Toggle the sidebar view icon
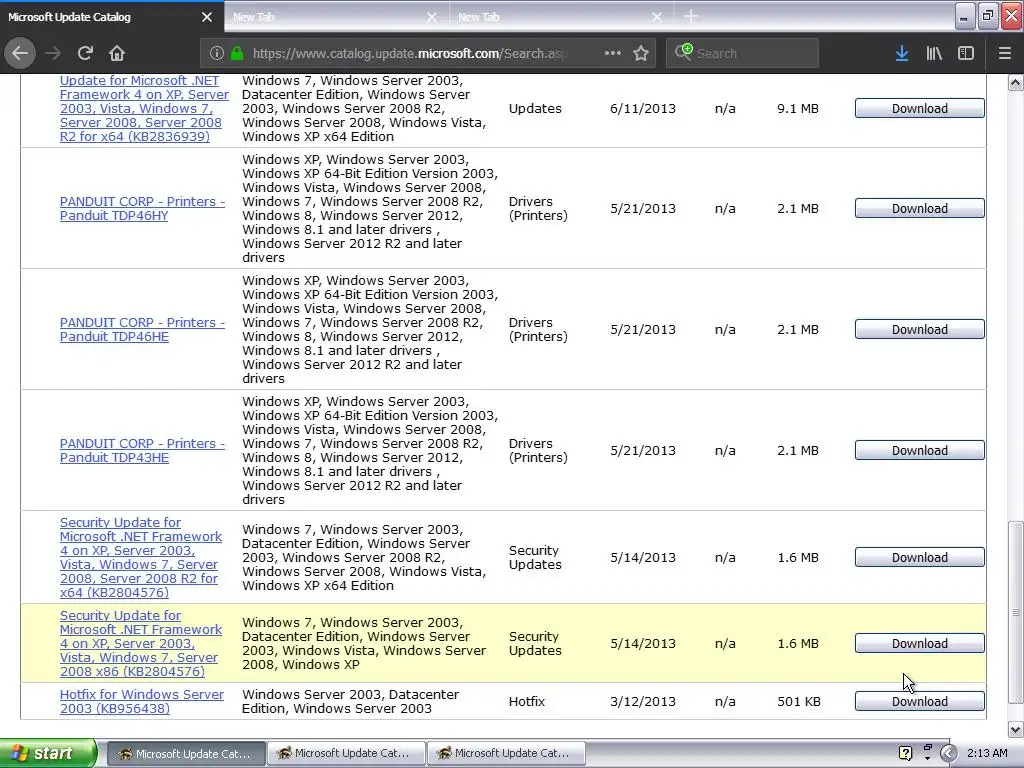 click(966, 53)
